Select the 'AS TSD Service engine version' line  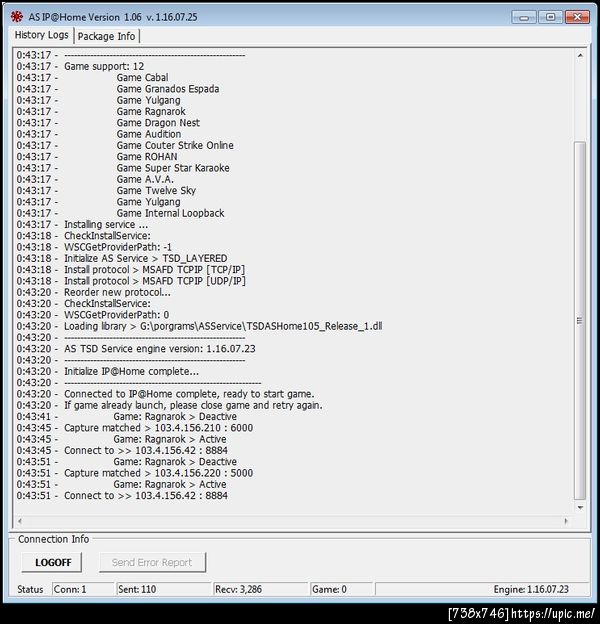coord(136,349)
